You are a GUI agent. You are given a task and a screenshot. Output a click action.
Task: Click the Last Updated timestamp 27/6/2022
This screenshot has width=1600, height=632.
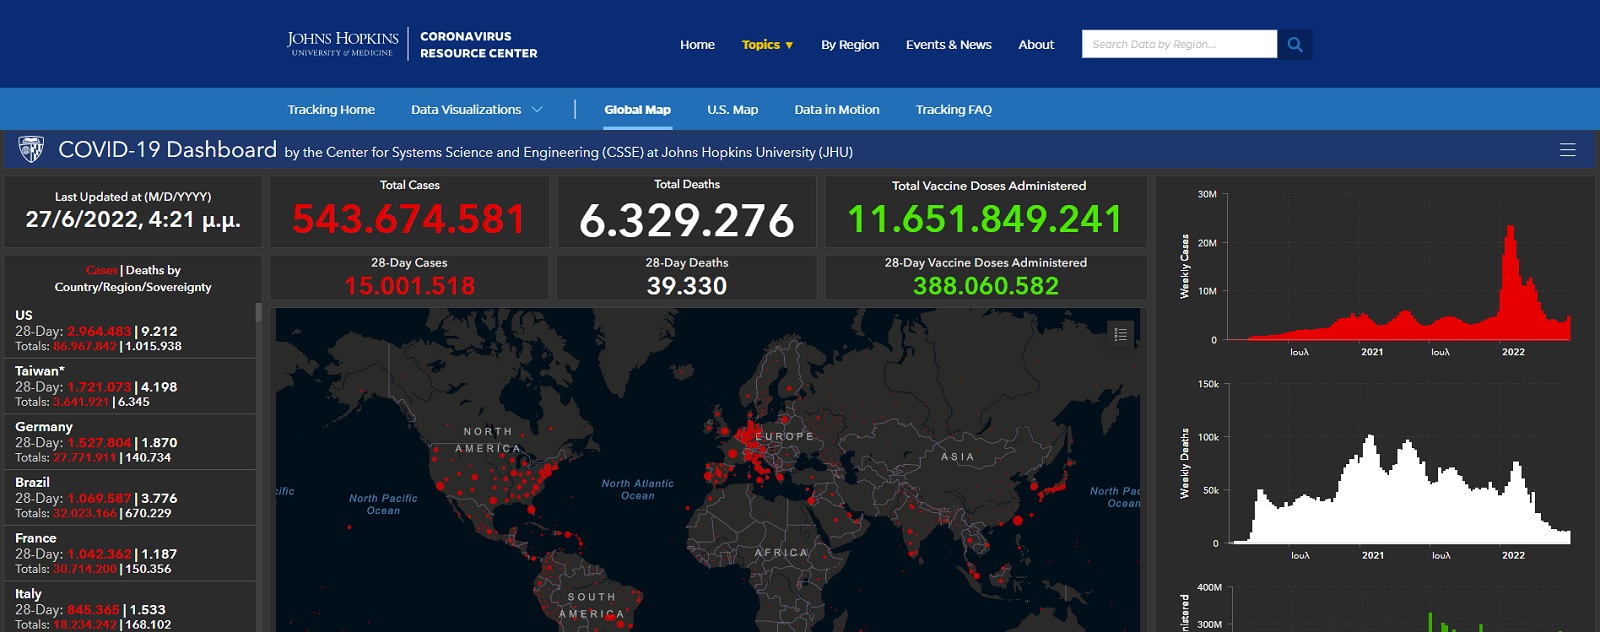tap(133, 219)
